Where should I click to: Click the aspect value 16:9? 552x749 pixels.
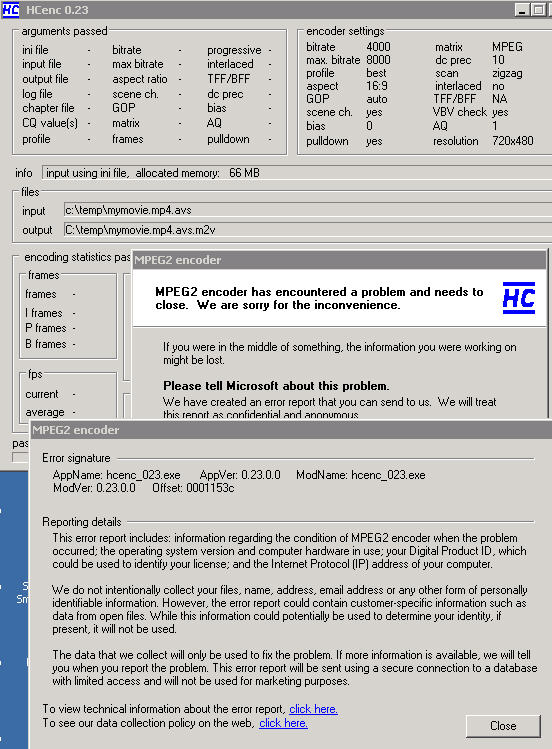pyautogui.click(x=377, y=86)
